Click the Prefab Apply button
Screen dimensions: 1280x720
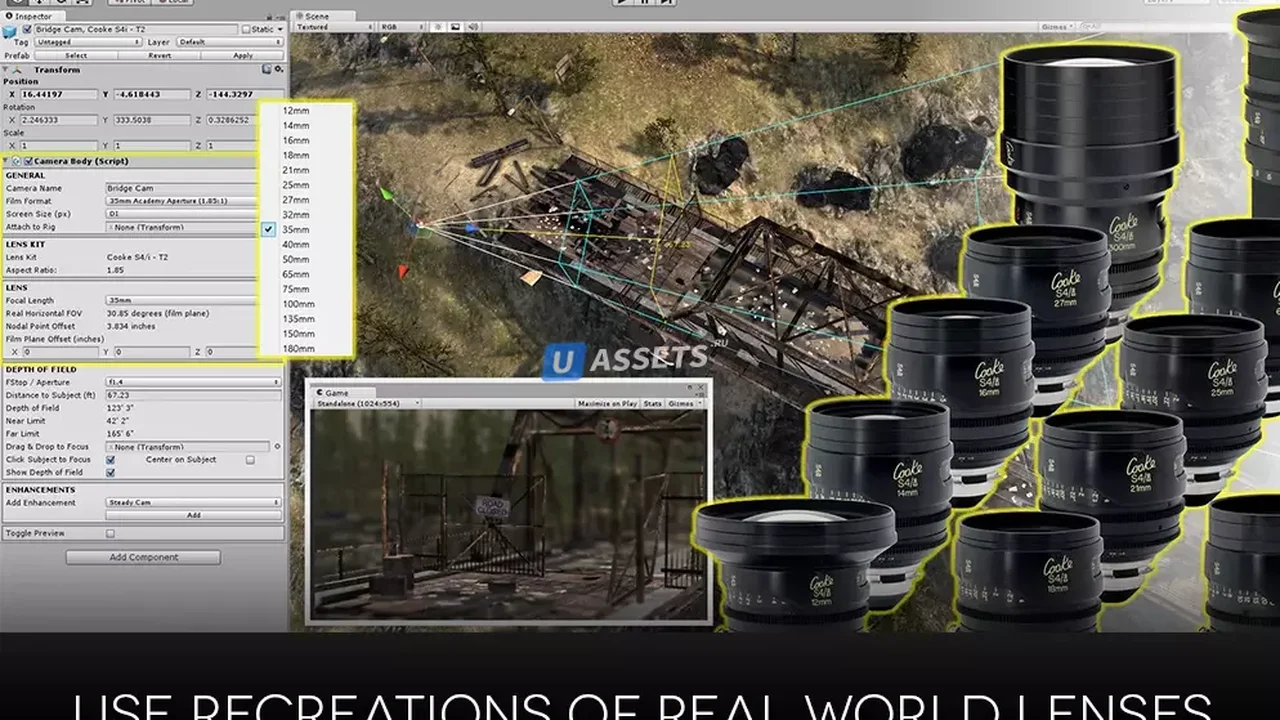coord(243,55)
